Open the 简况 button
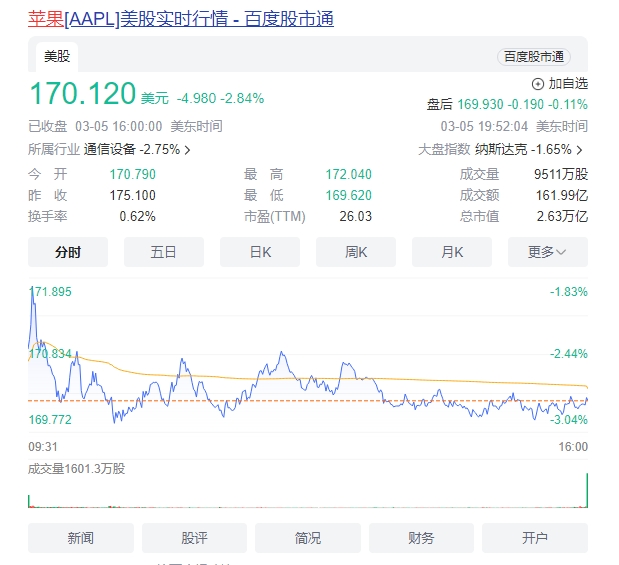619x565 pixels. pyautogui.click(x=308, y=538)
